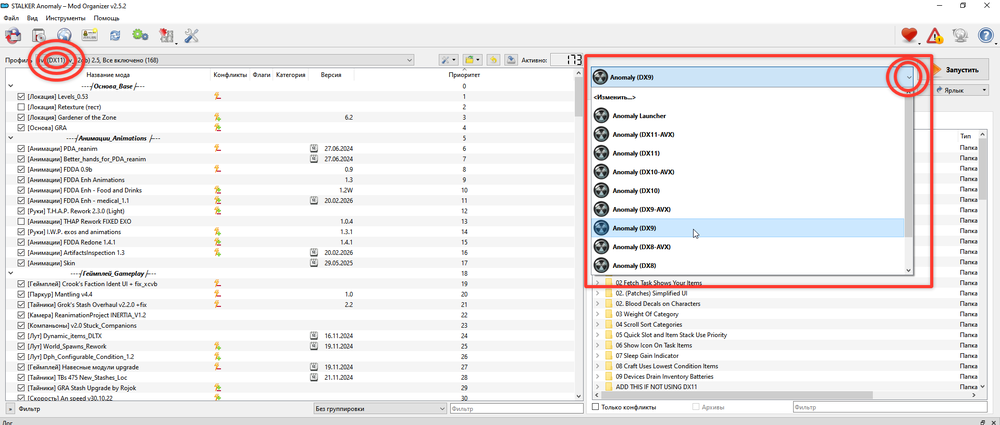The image size is (1000, 425).
Task: Open the Инструменты menu
Action: click(66, 18)
